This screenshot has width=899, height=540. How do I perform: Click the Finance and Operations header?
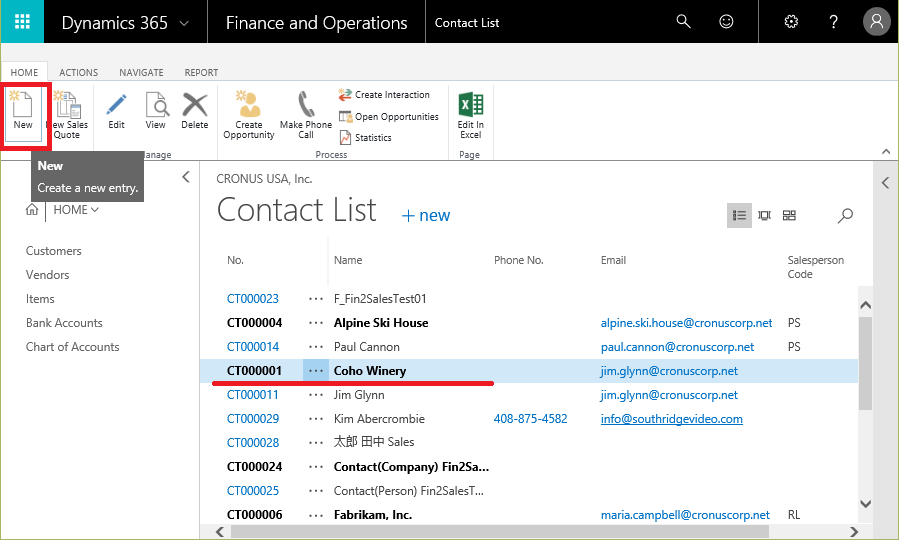(x=316, y=22)
